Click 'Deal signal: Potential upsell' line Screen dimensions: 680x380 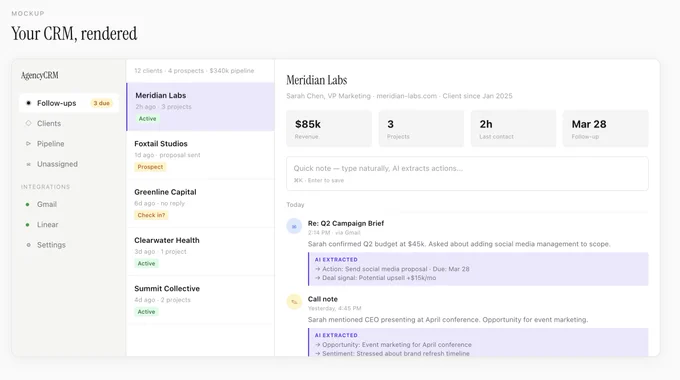[x=376, y=278]
